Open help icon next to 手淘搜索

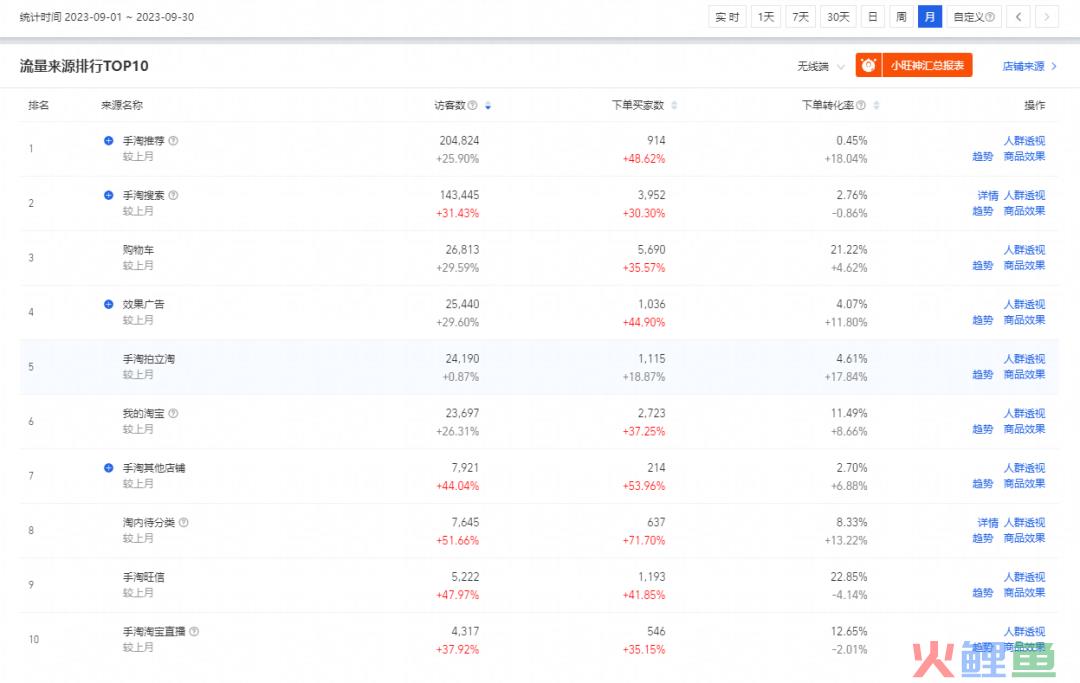coord(174,195)
